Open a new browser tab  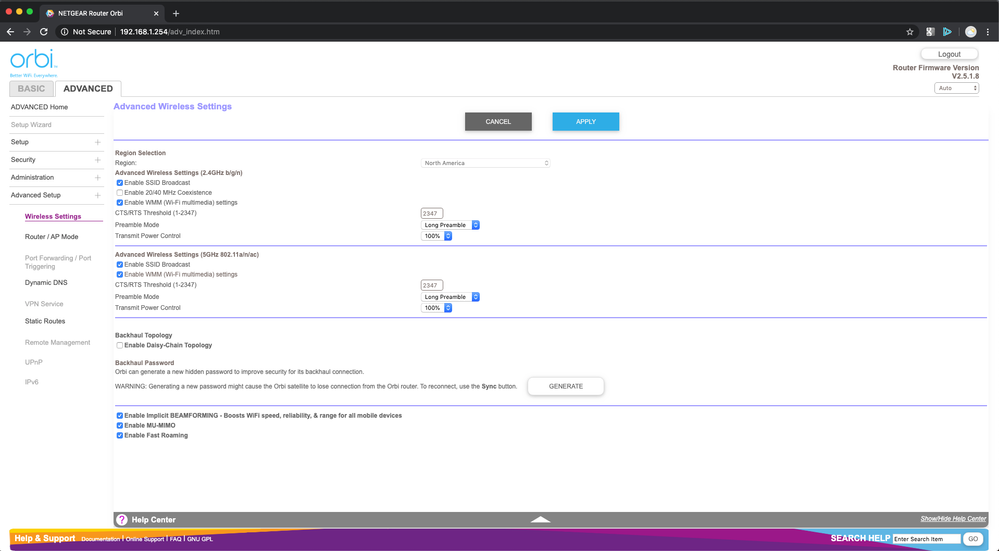tap(176, 13)
